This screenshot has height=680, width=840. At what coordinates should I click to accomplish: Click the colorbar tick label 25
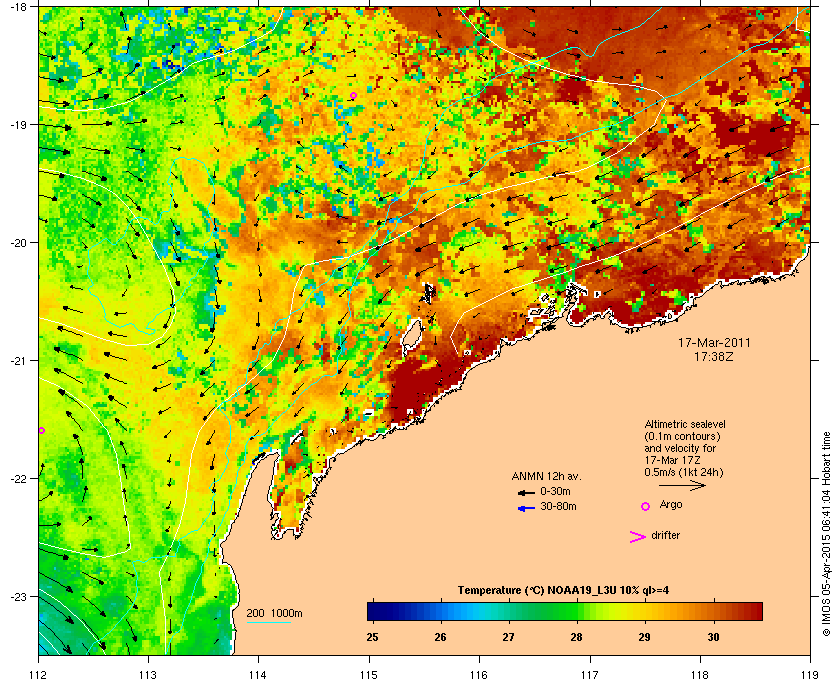pos(372,637)
